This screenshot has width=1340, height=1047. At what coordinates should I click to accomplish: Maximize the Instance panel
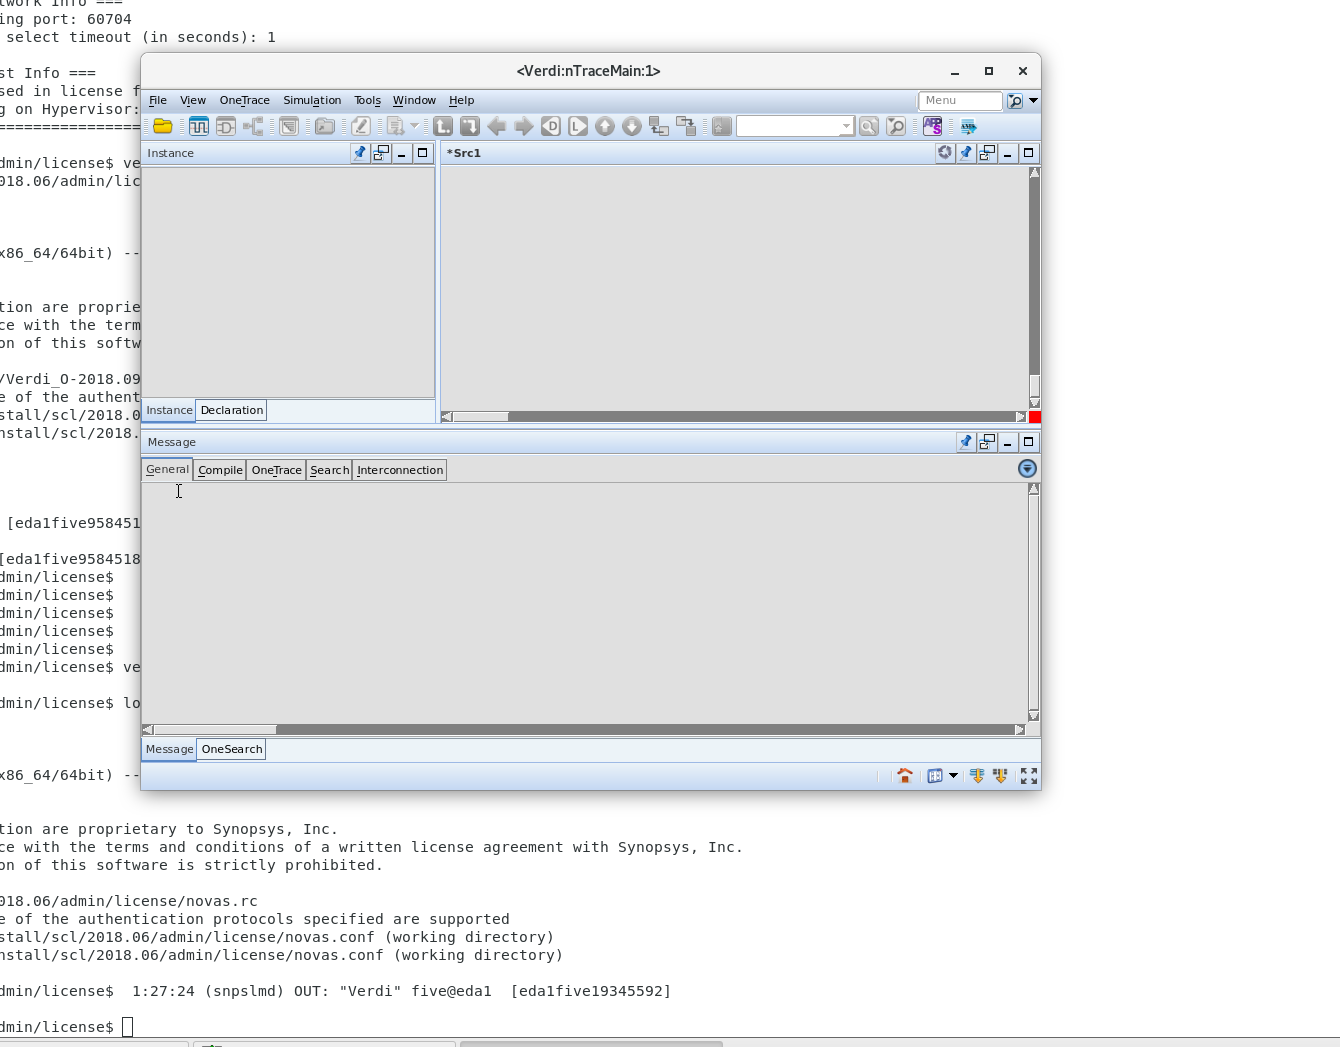423,153
